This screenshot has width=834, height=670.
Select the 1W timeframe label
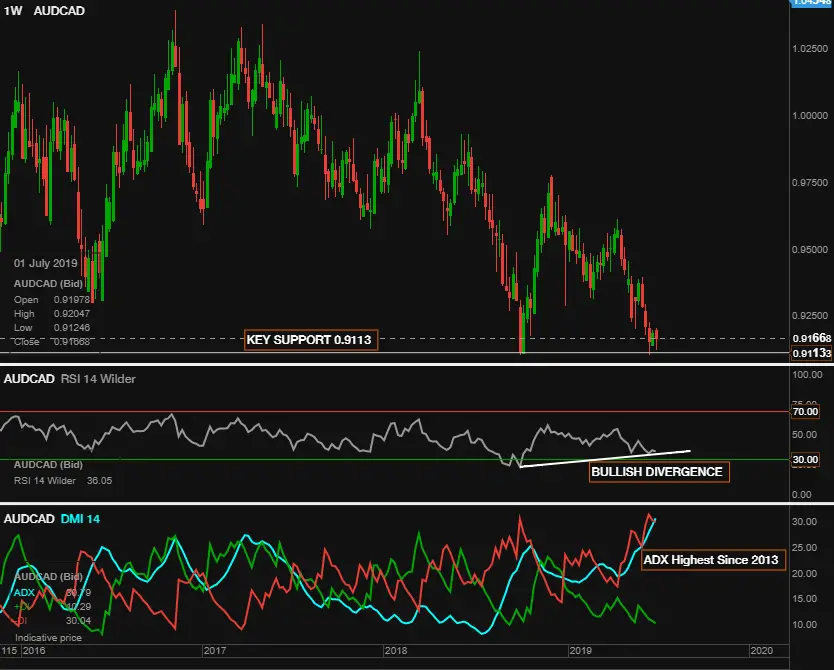[x=13, y=11]
